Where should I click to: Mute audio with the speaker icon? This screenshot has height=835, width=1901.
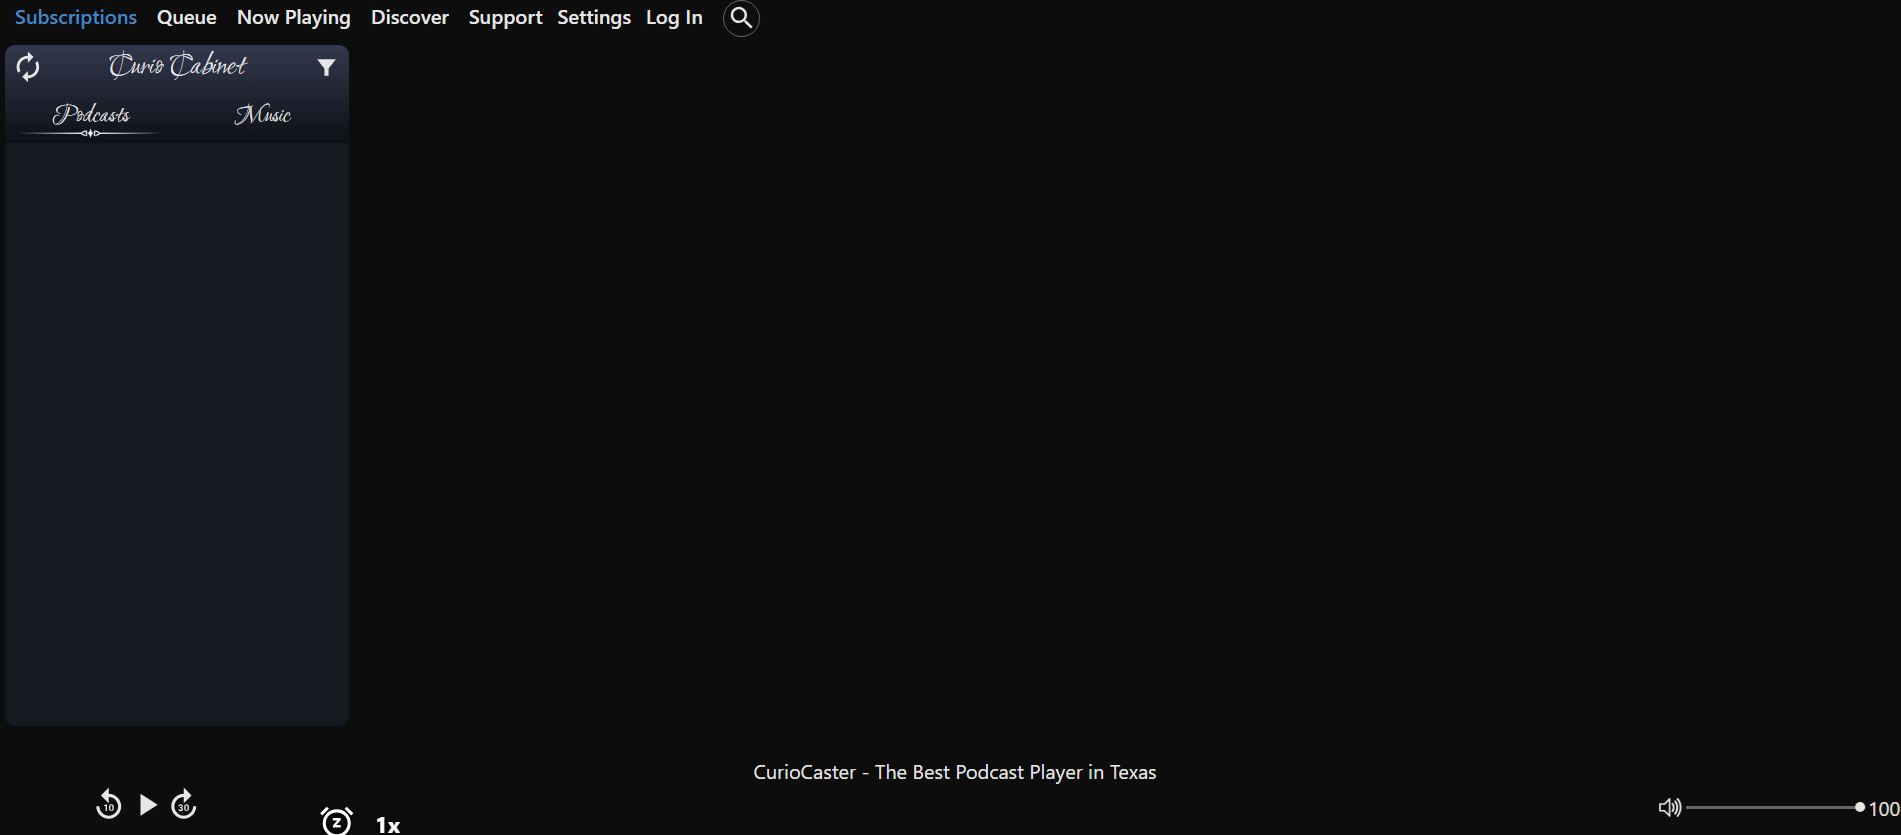[x=1669, y=807]
